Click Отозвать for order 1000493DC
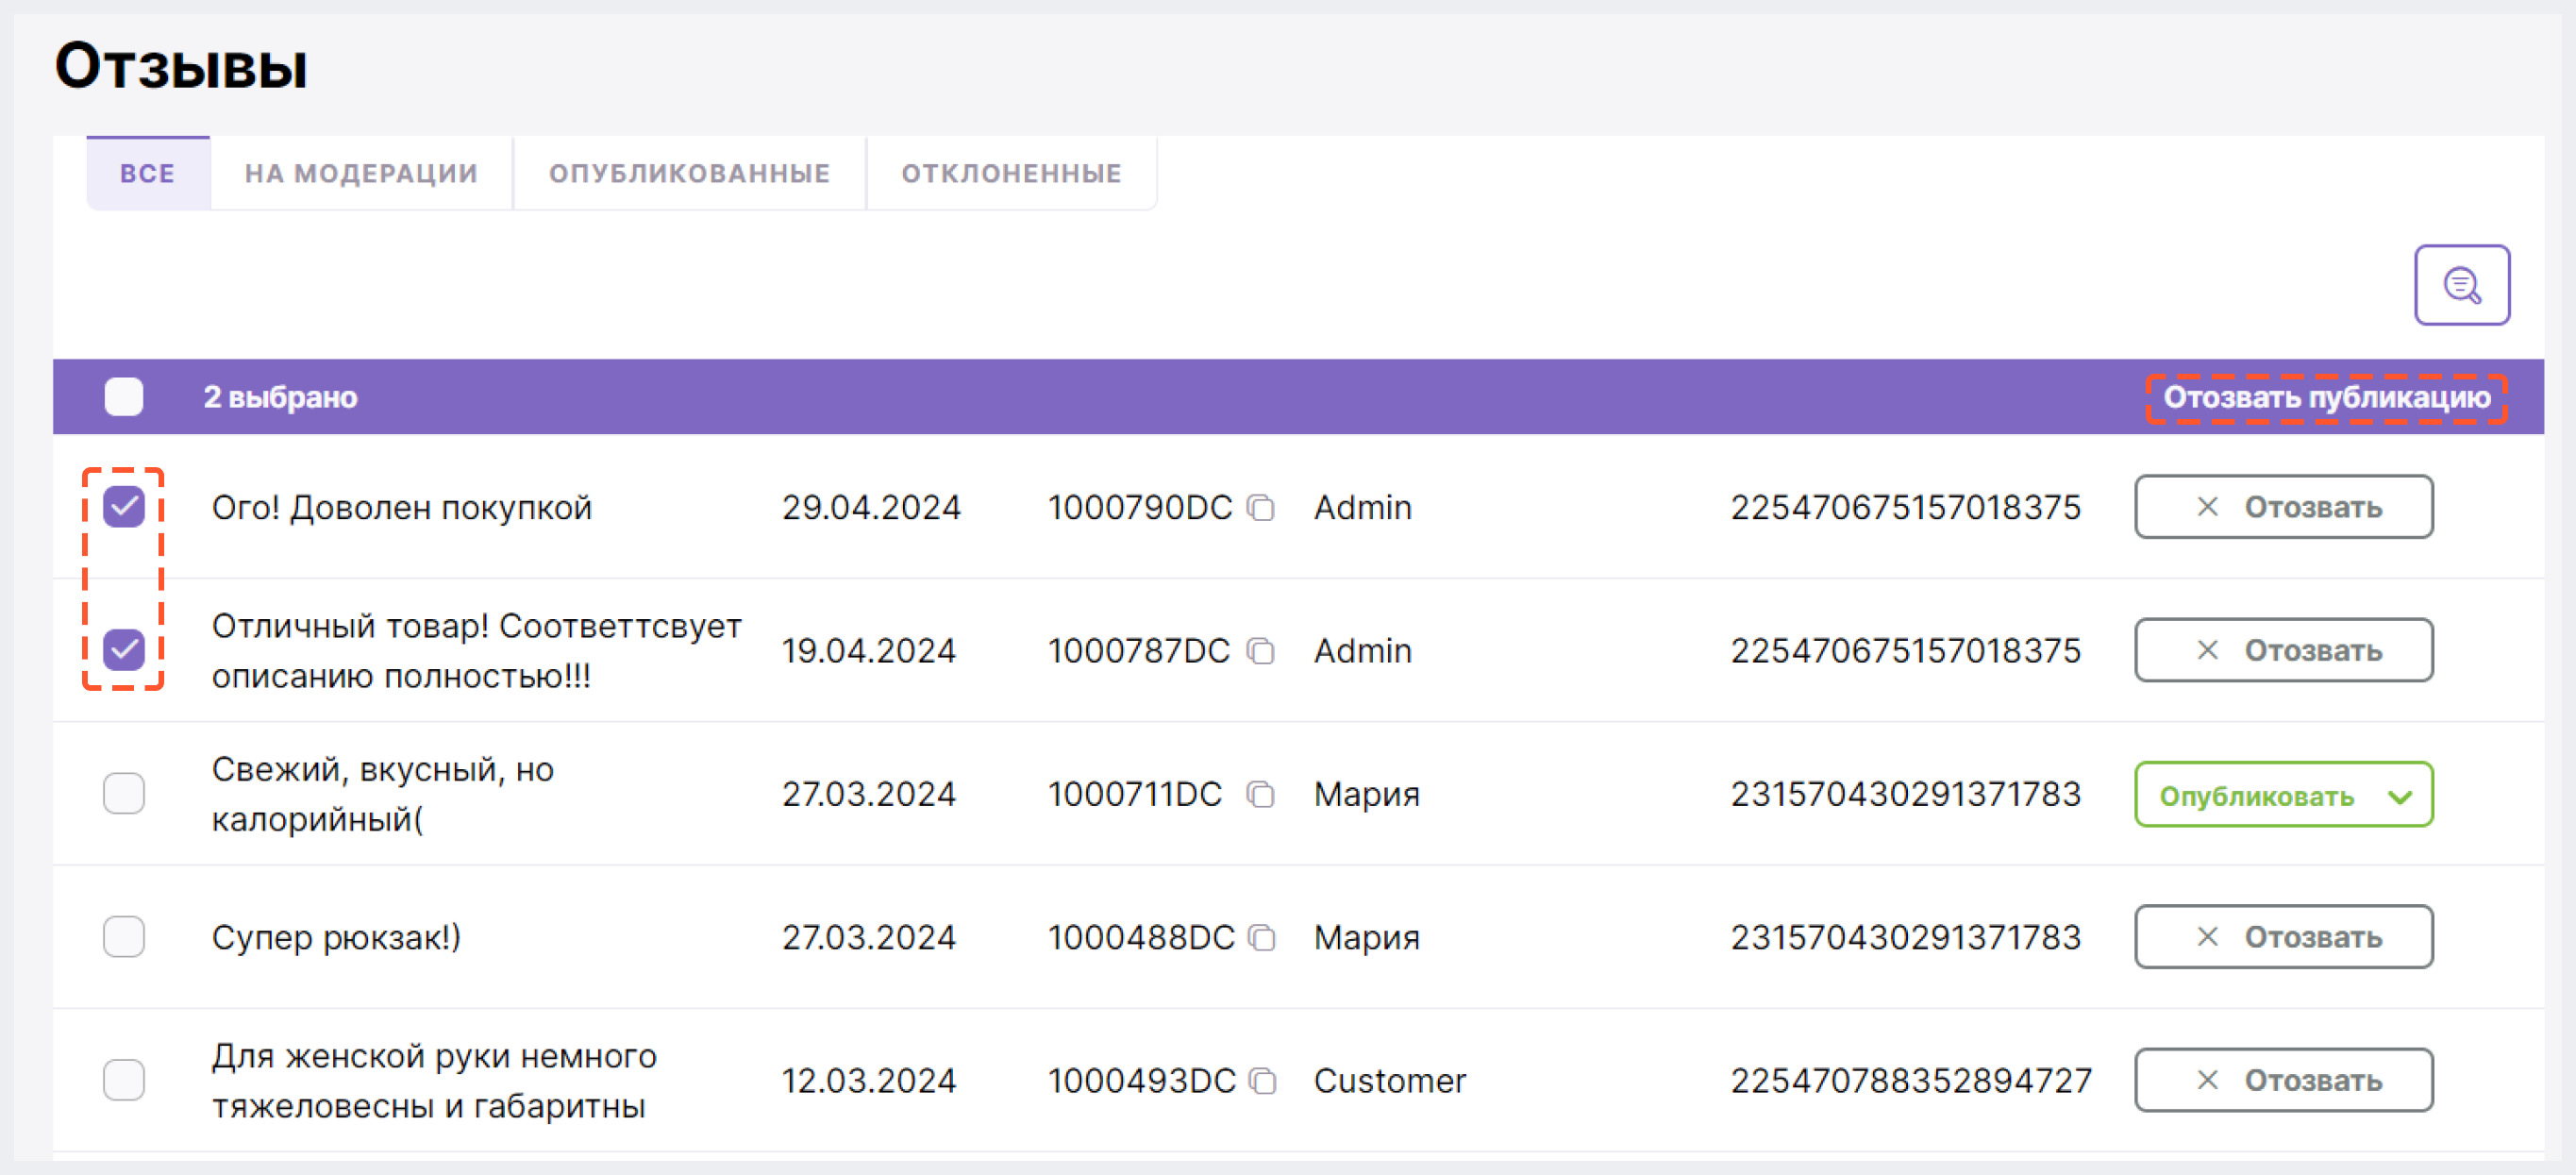The image size is (2576, 1175). coord(2283,1080)
